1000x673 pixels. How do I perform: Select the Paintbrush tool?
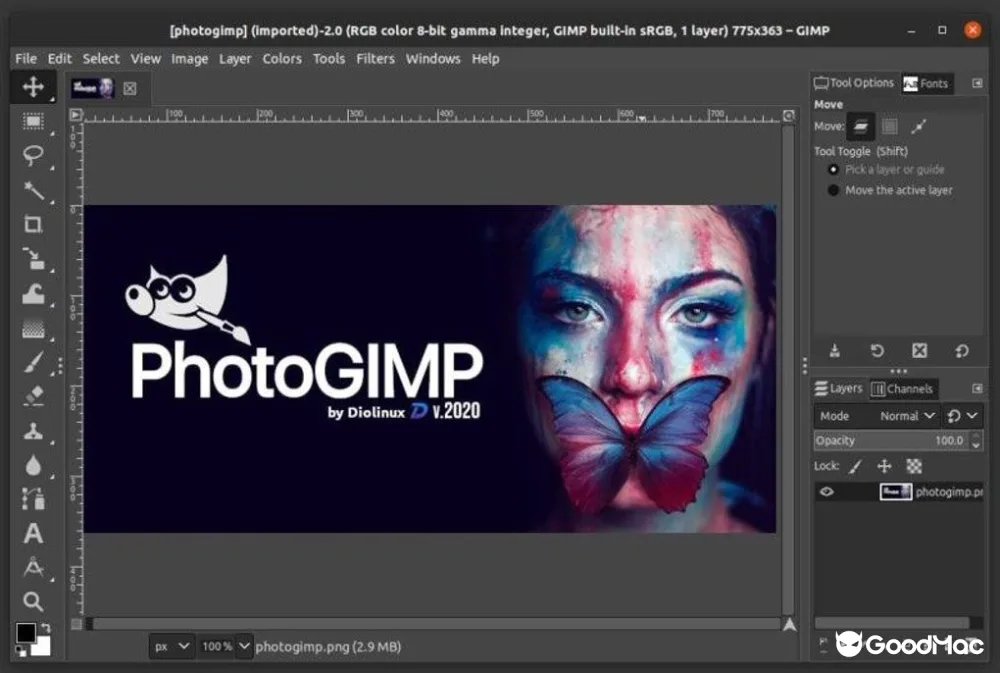(x=33, y=362)
